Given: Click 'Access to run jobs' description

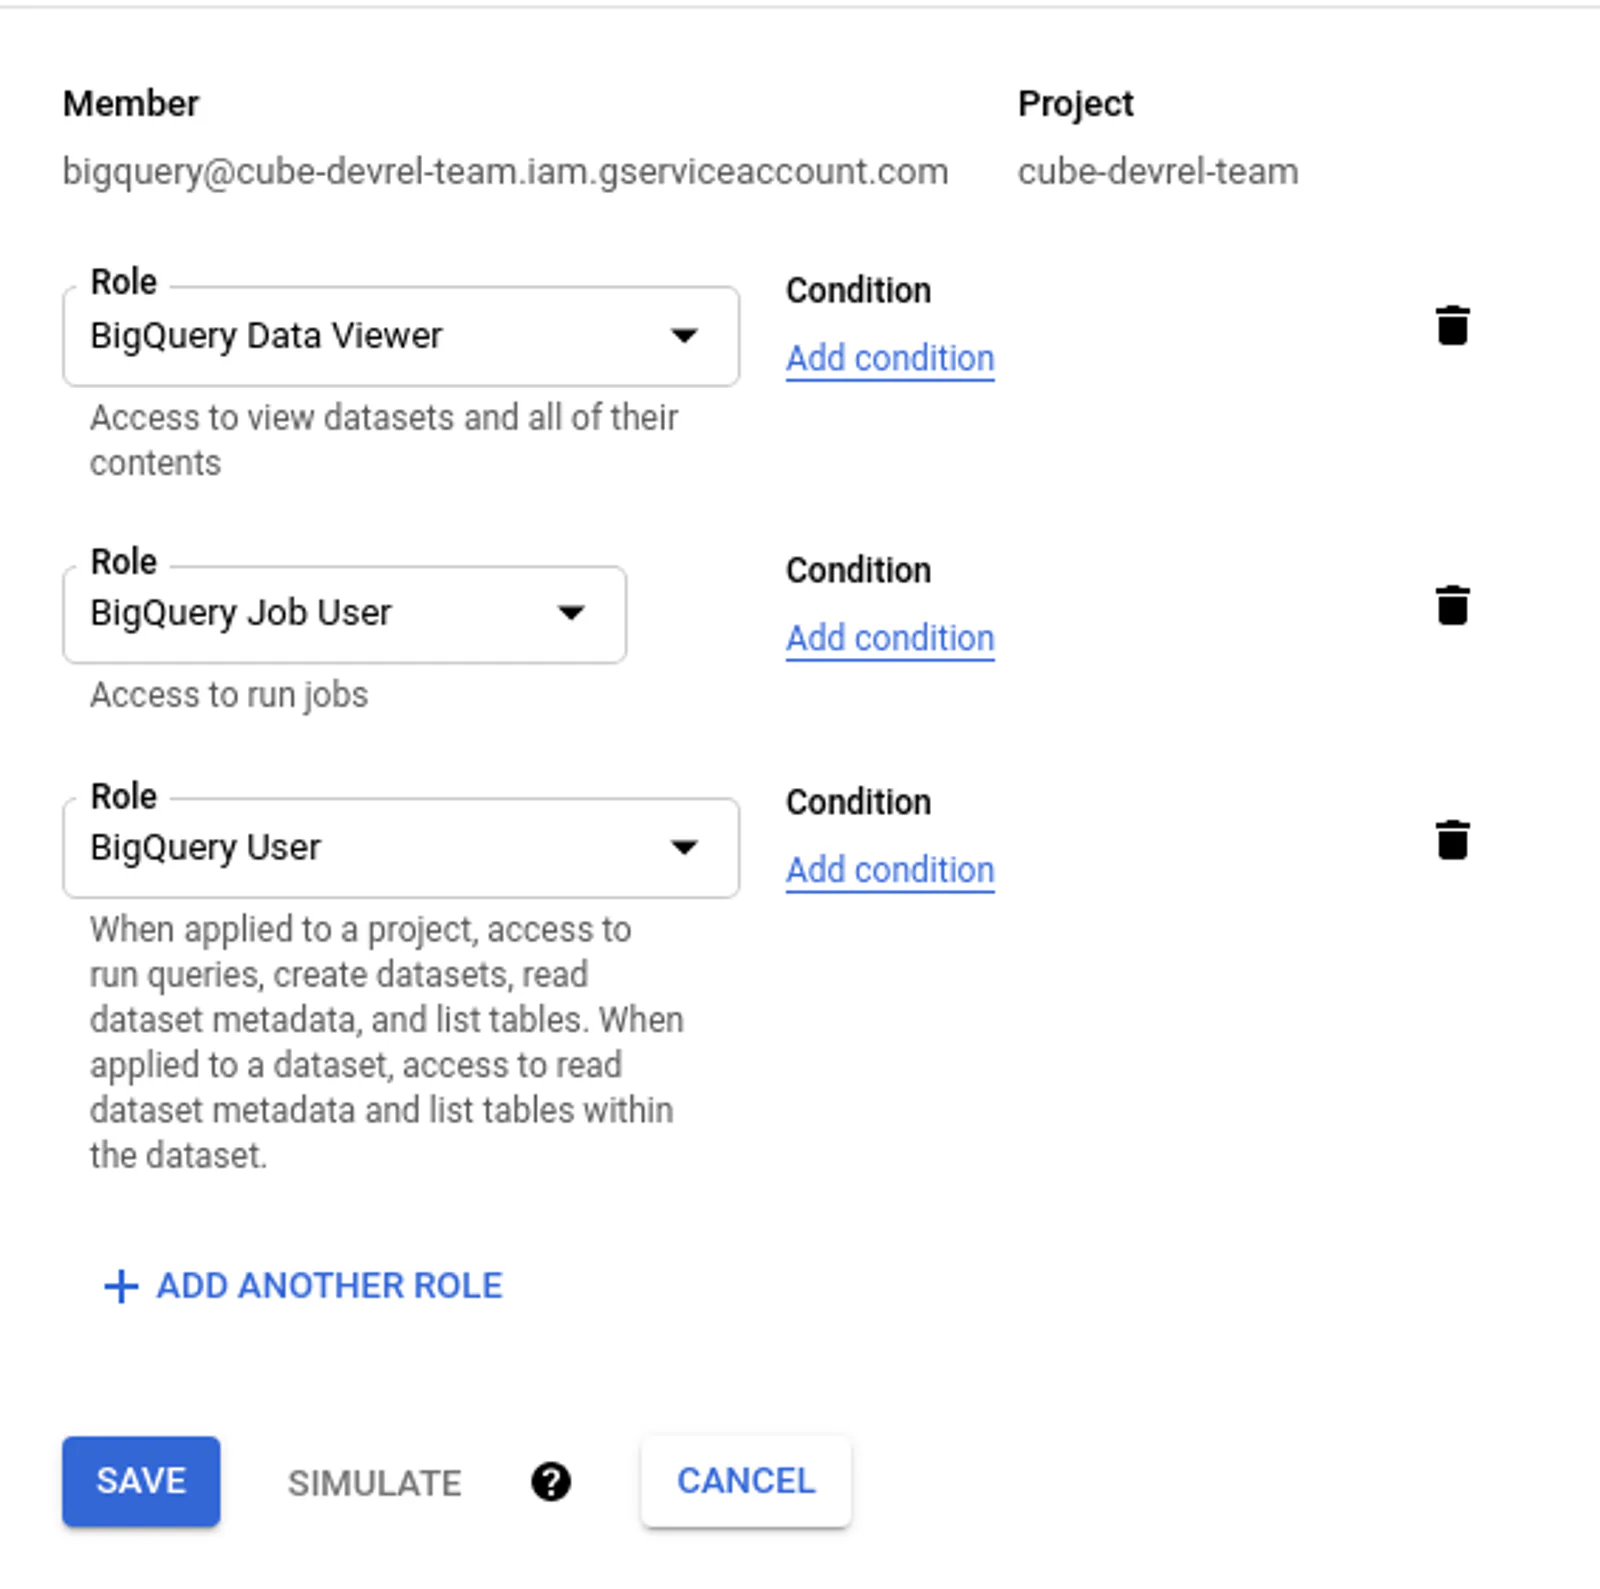Looking at the screenshot, I should [229, 695].
